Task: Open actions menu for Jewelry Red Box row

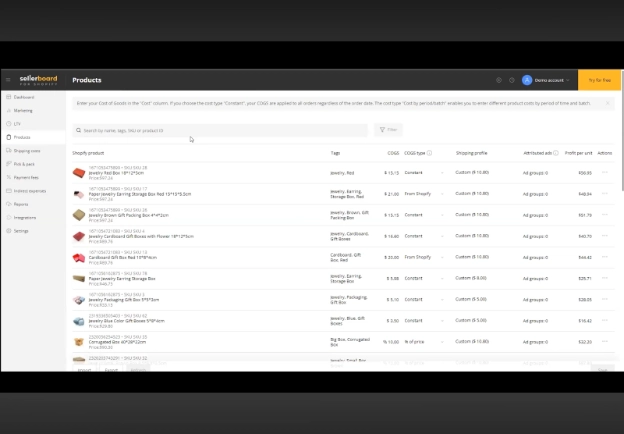Action: pyautogui.click(x=604, y=172)
